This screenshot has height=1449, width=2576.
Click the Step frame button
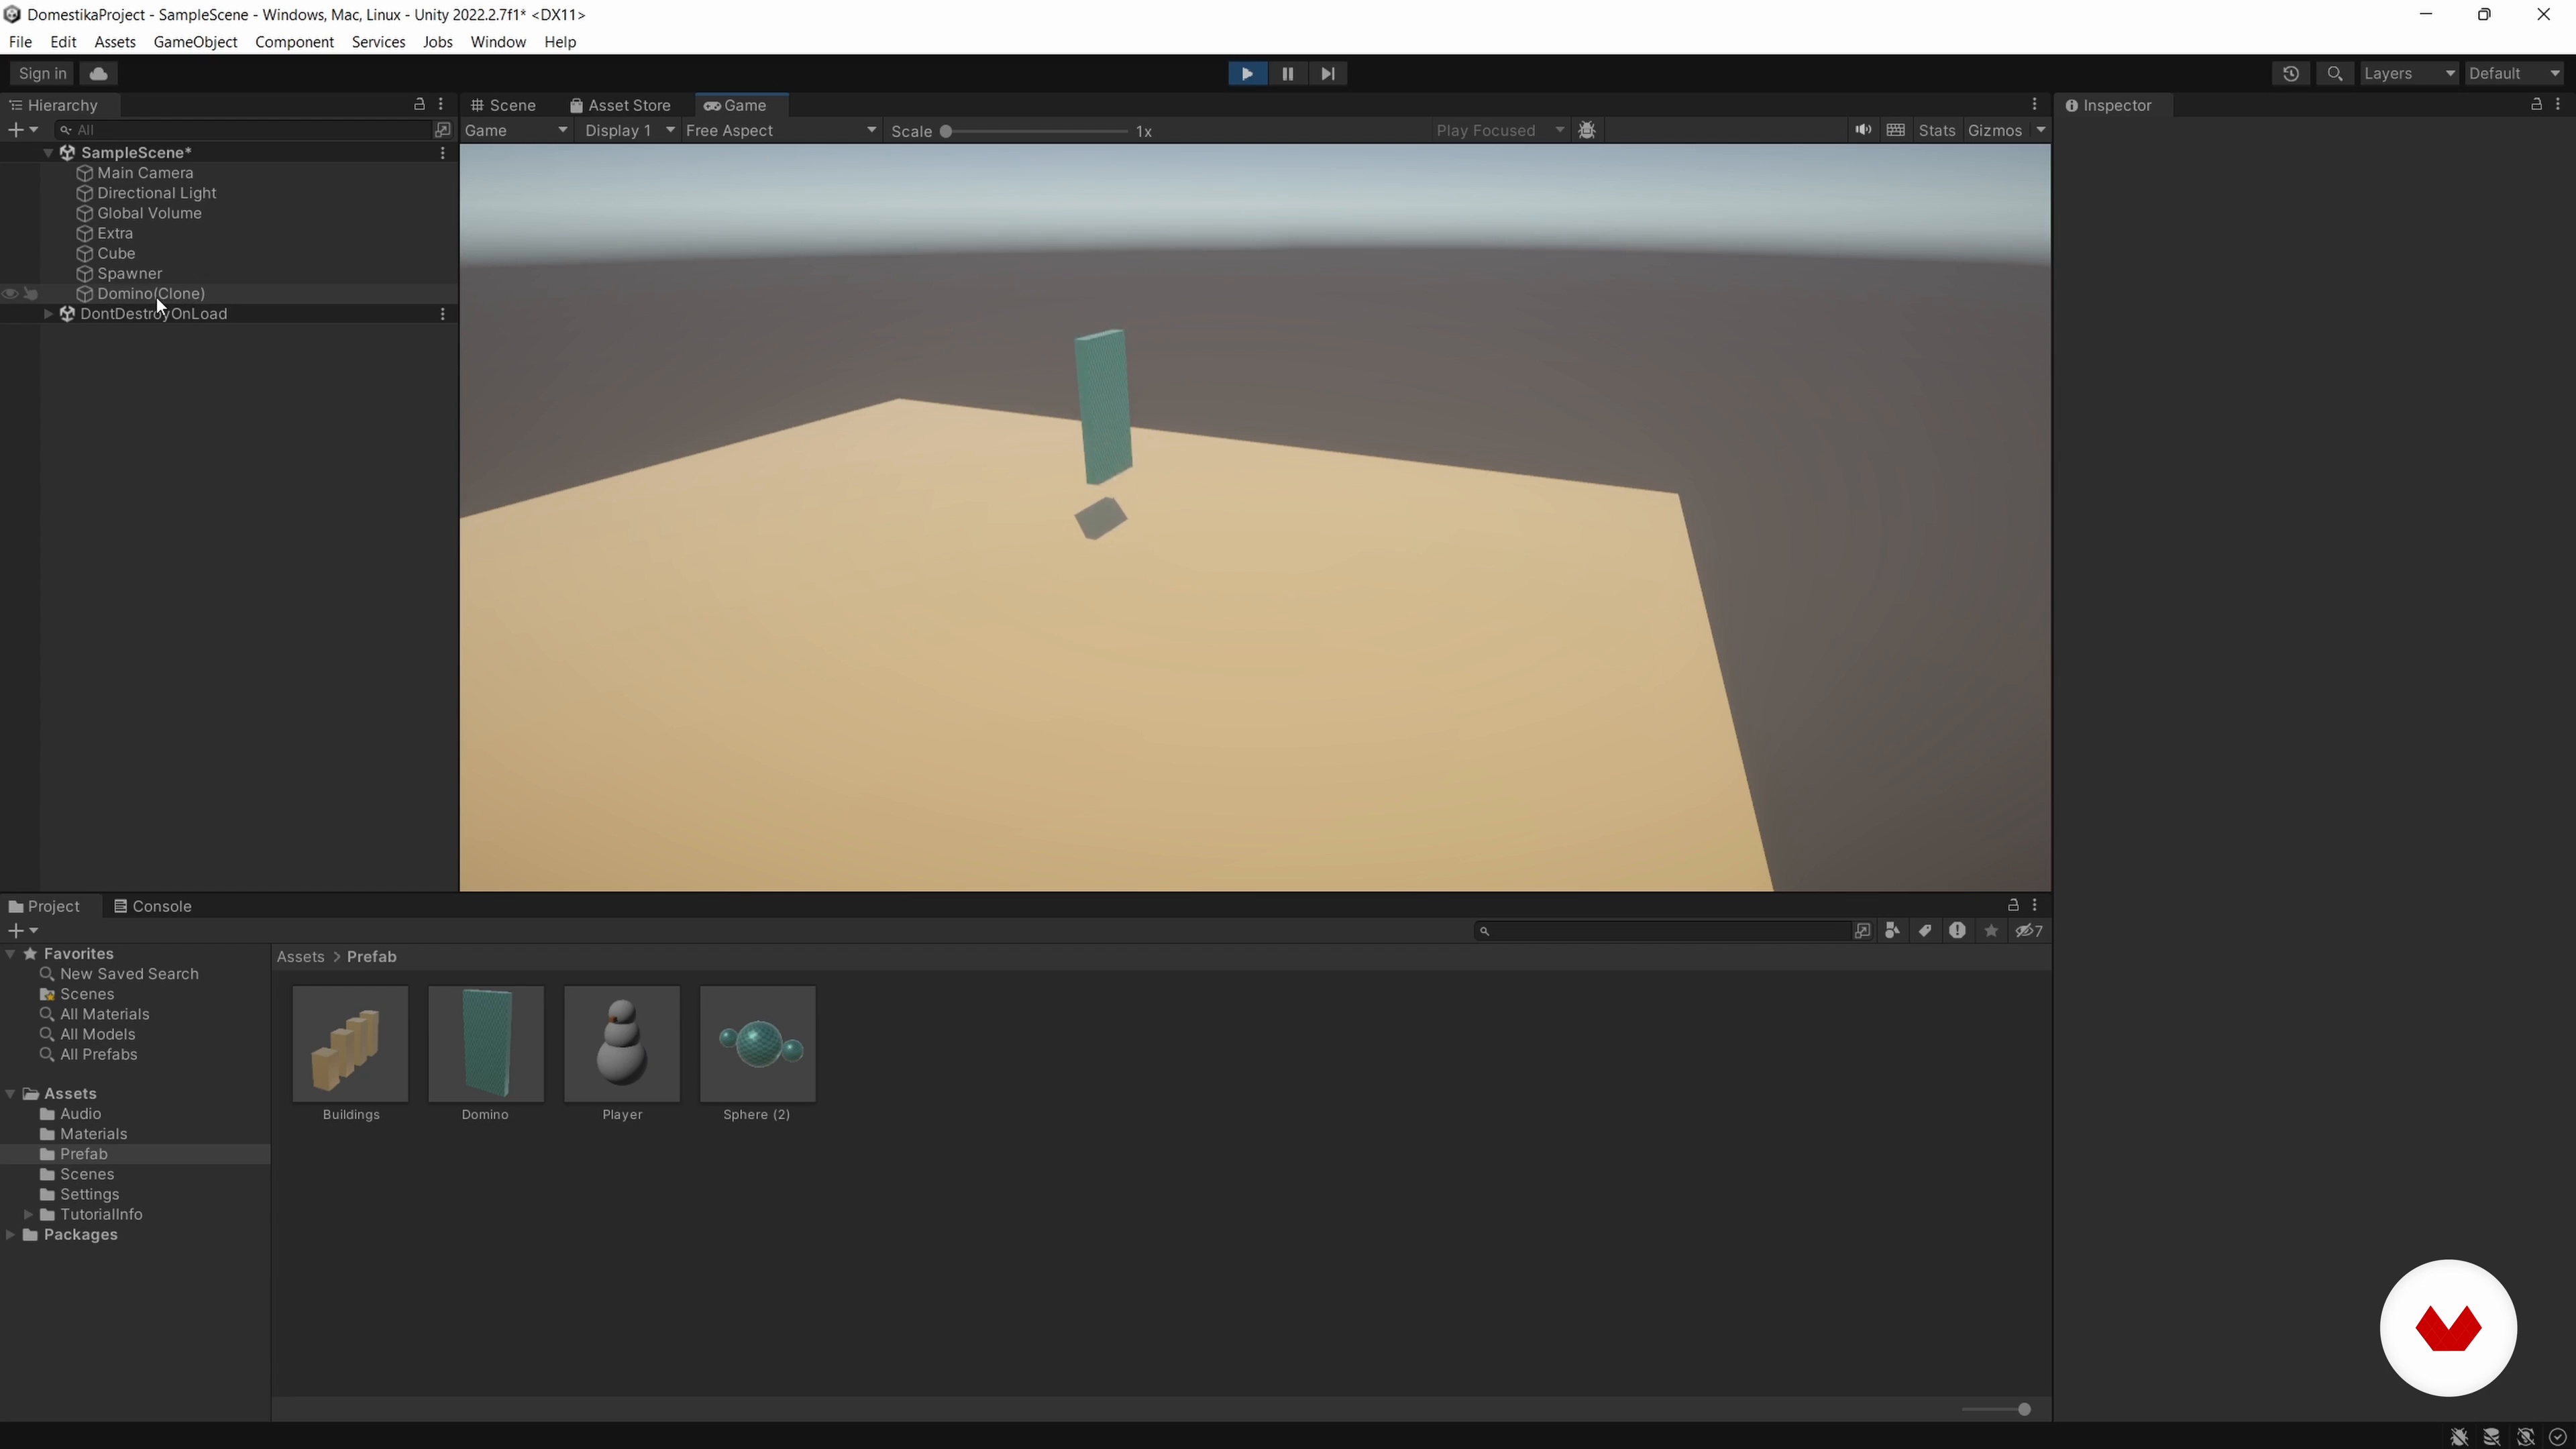(1327, 73)
